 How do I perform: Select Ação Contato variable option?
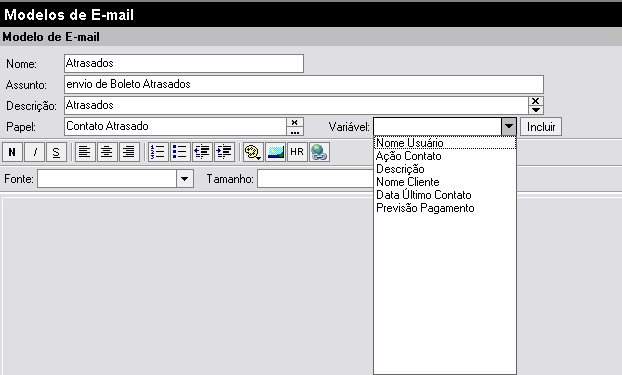(x=445, y=156)
